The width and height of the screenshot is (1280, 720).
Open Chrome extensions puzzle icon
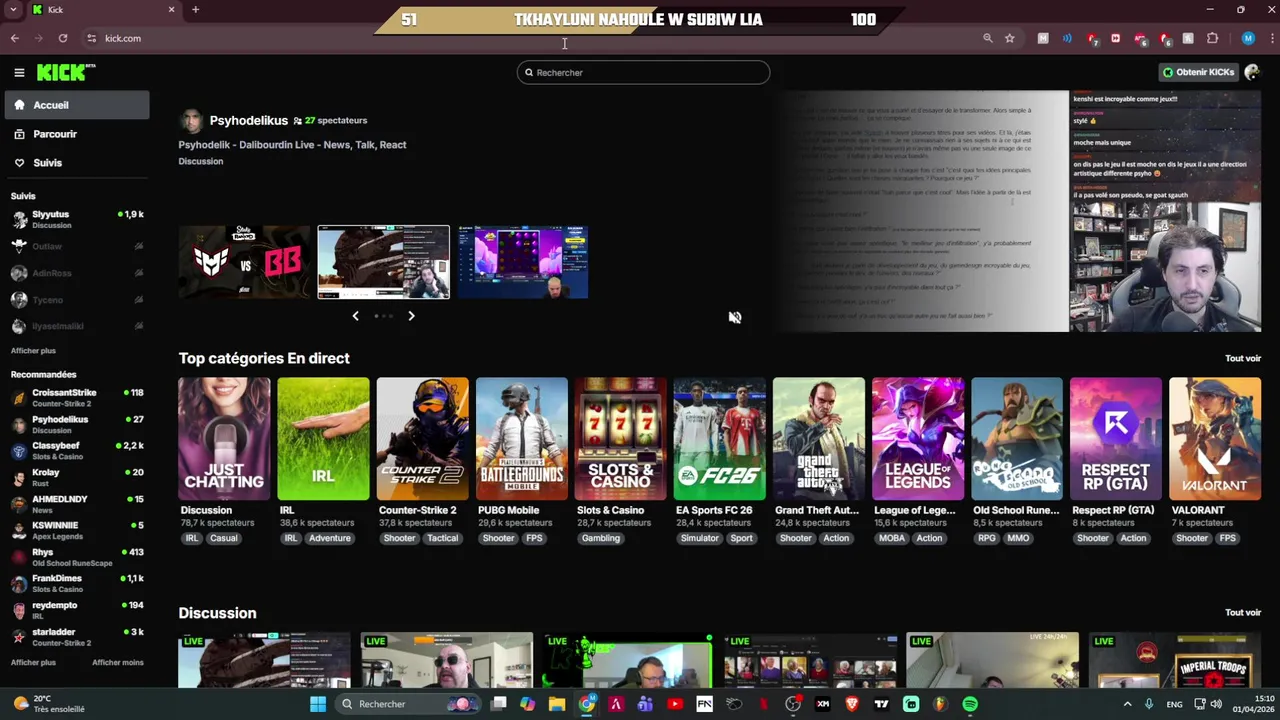1213,38
